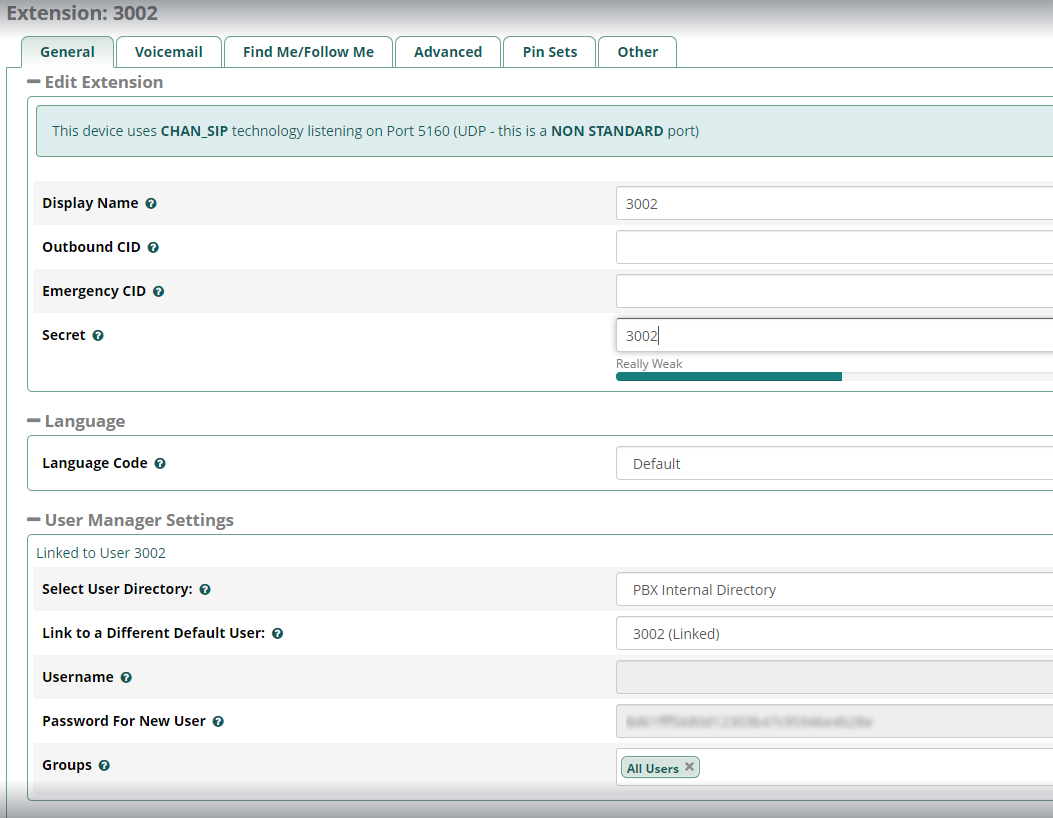Open the Link to Different Default User dropdown
Screen dimensions: 1053x818
[834, 633]
